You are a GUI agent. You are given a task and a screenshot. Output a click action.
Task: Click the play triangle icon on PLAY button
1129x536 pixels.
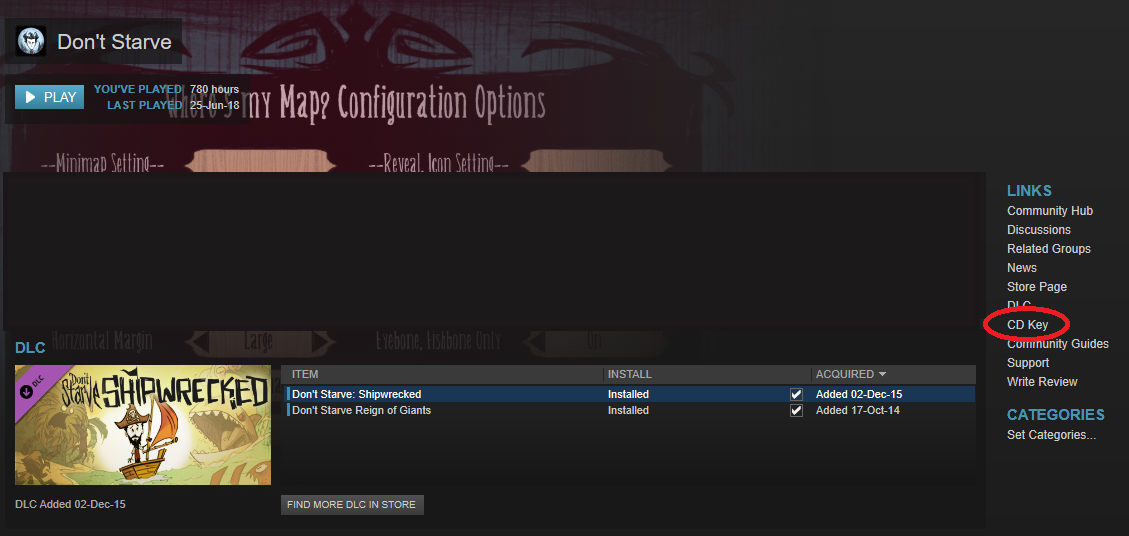tap(30, 97)
